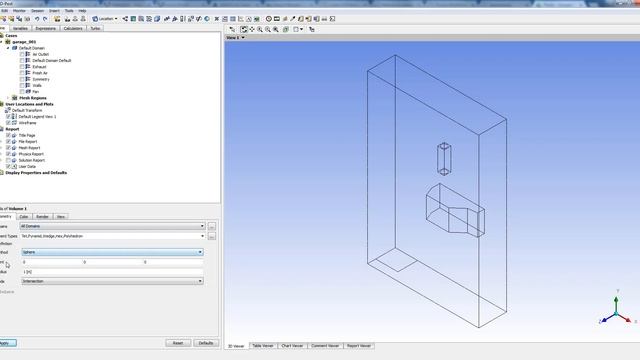Open the Render tab in details panel
Image resolution: width=640 pixels, height=360 pixels.
(x=42, y=217)
